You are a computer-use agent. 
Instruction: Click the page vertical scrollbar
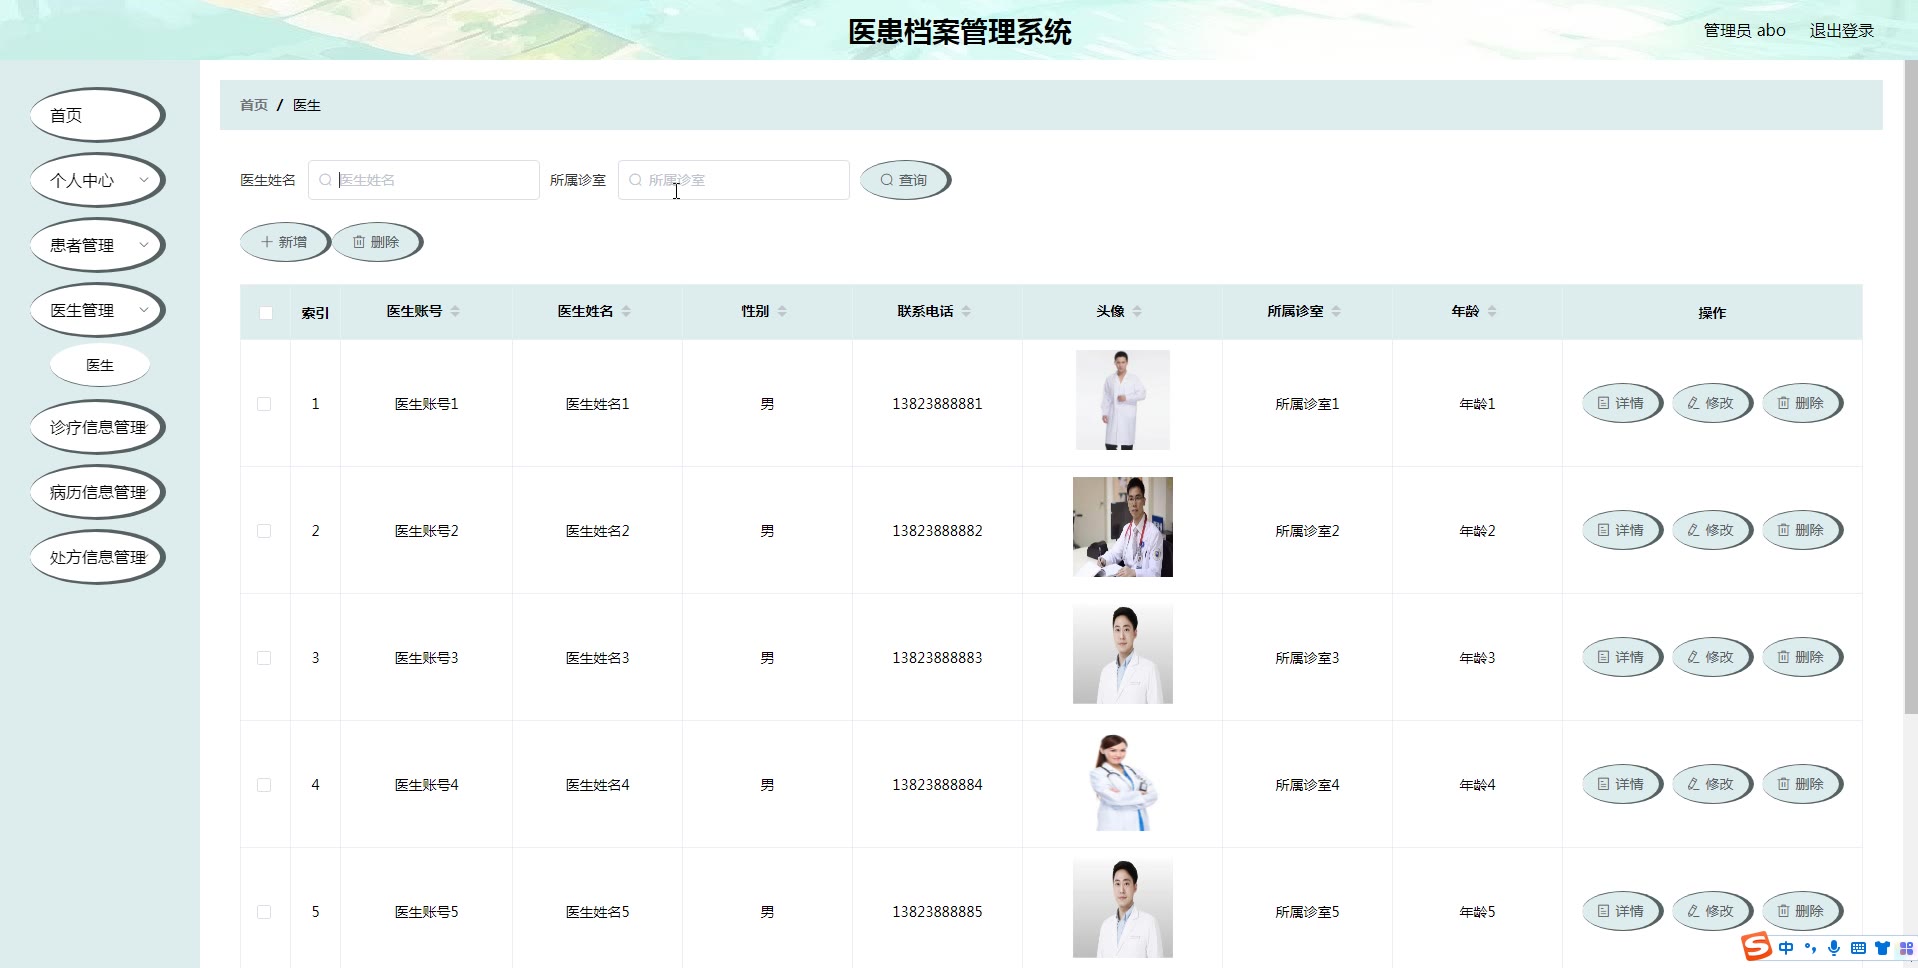(x=1911, y=387)
